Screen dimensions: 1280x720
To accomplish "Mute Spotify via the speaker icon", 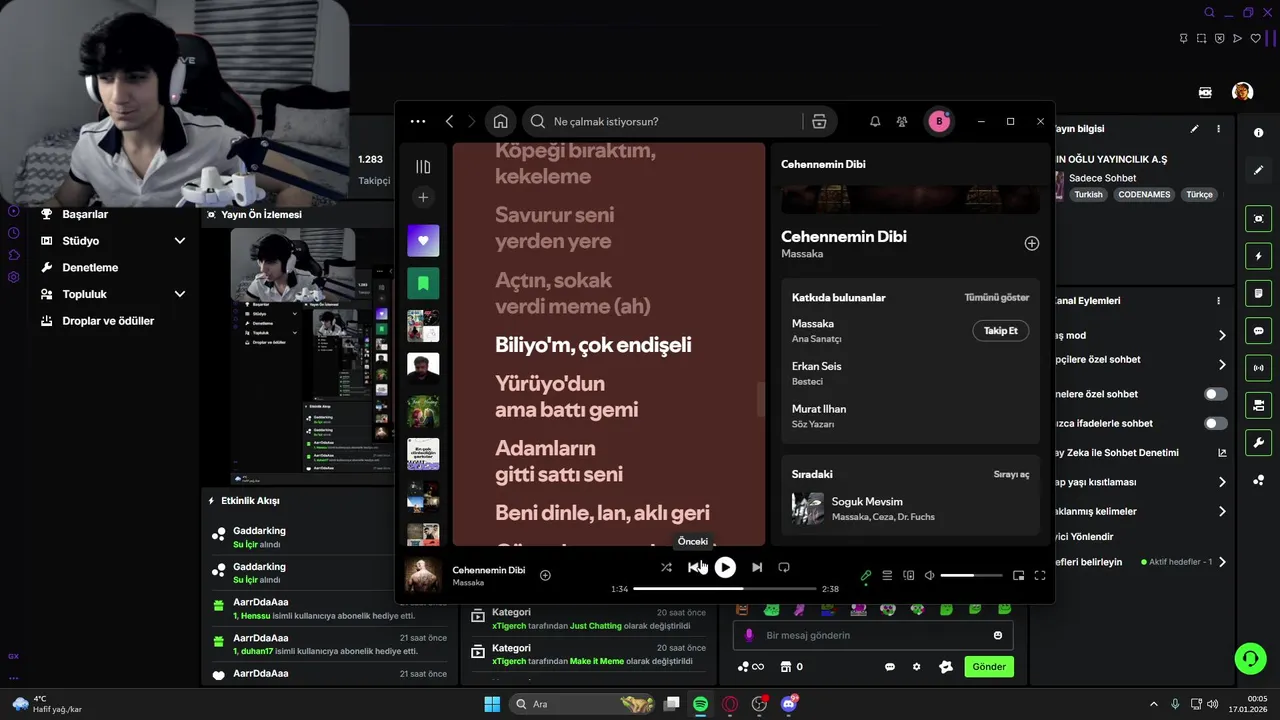I will point(929,575).
